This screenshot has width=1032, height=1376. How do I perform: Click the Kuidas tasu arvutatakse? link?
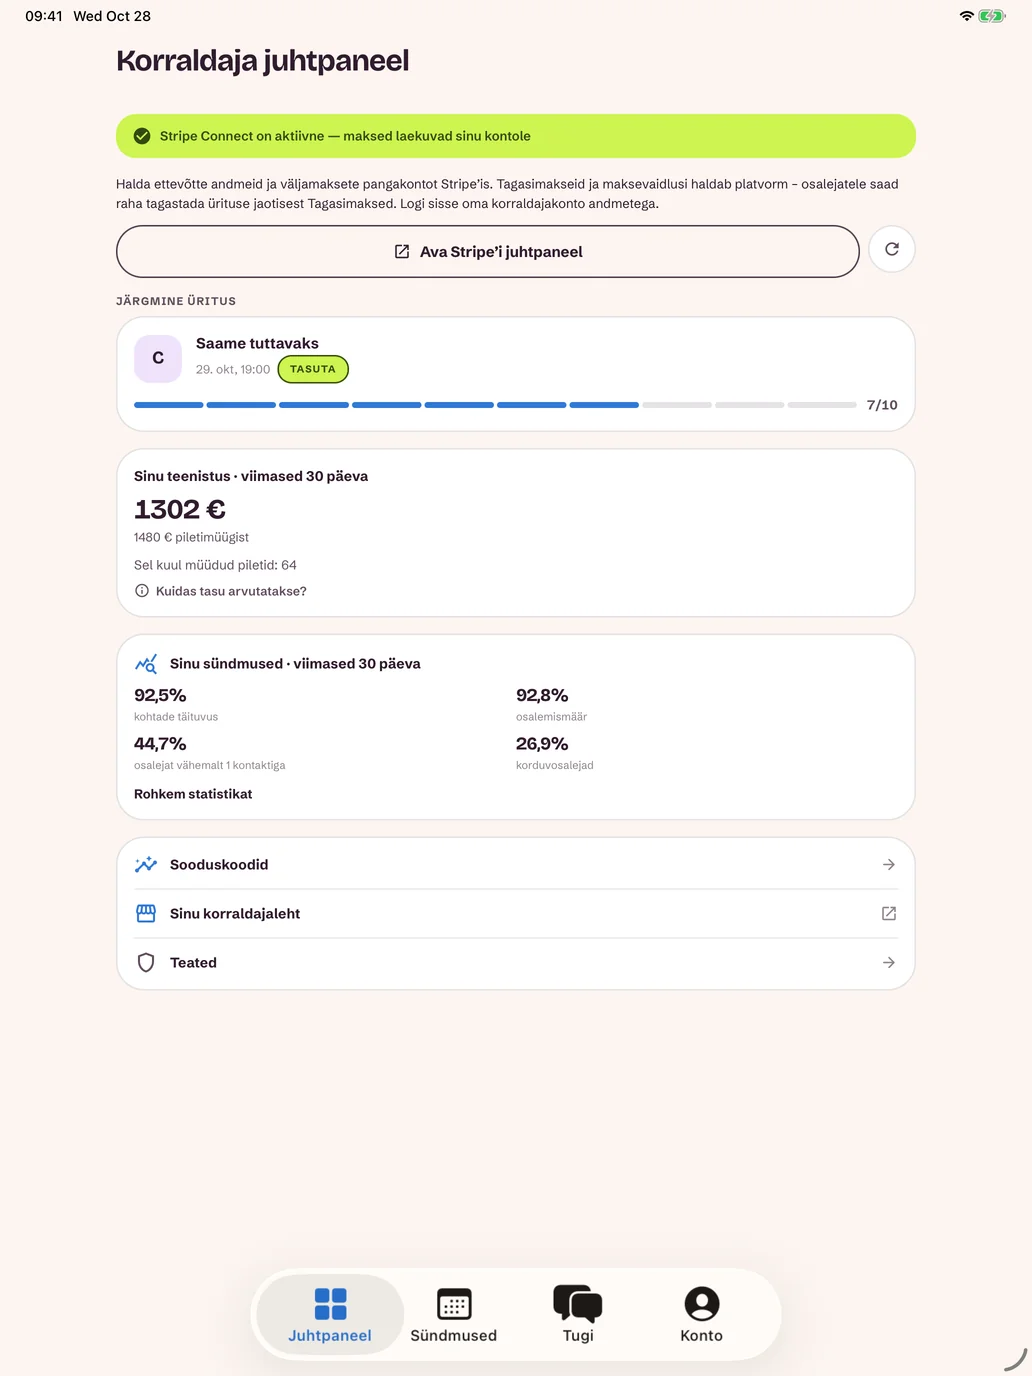click(x=231, y=591)
